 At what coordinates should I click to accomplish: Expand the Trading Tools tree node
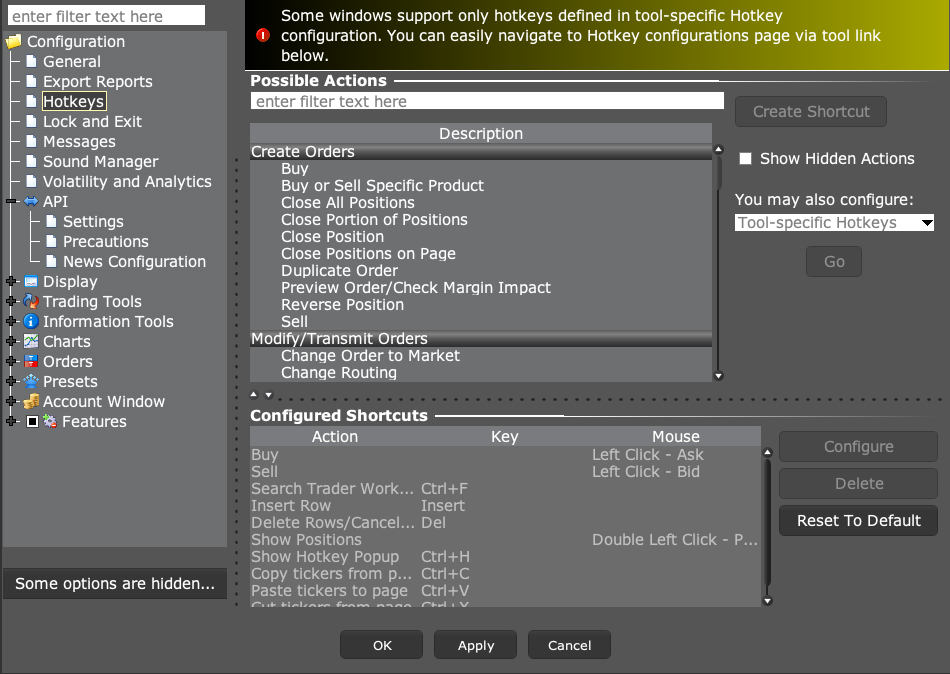(11, 301)
